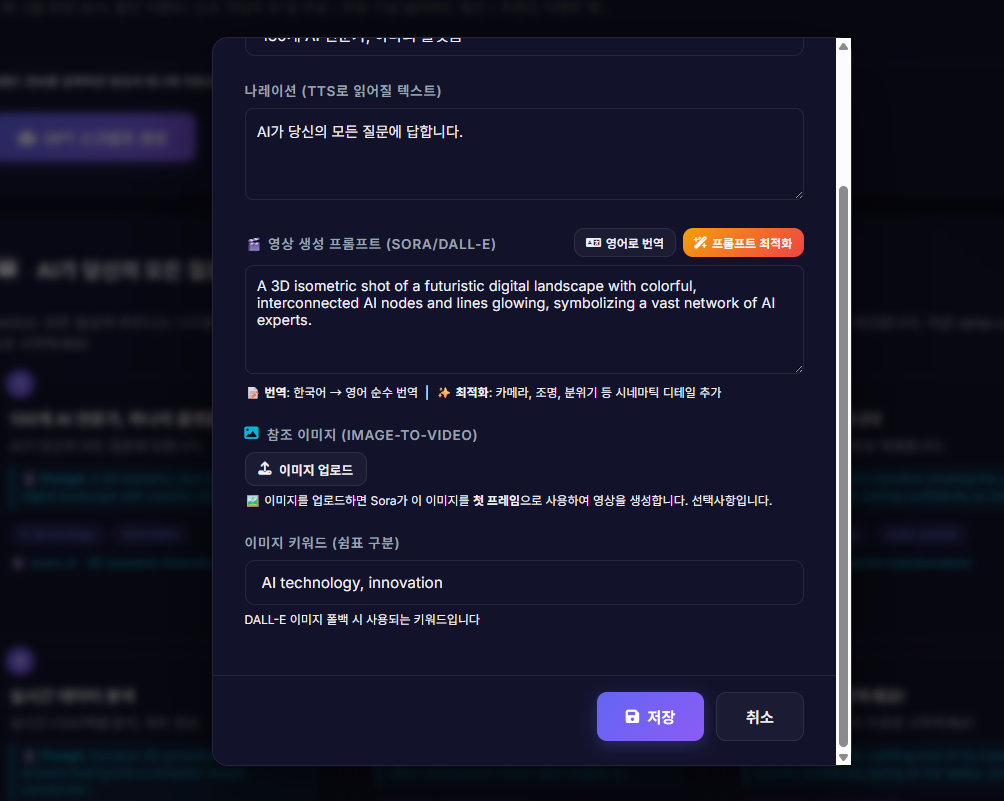The height and width of the screenshot is (801, 1004).
Task: Optimize prompt with 프롬프트 최적화 button
Action: (x=743, y=243)
